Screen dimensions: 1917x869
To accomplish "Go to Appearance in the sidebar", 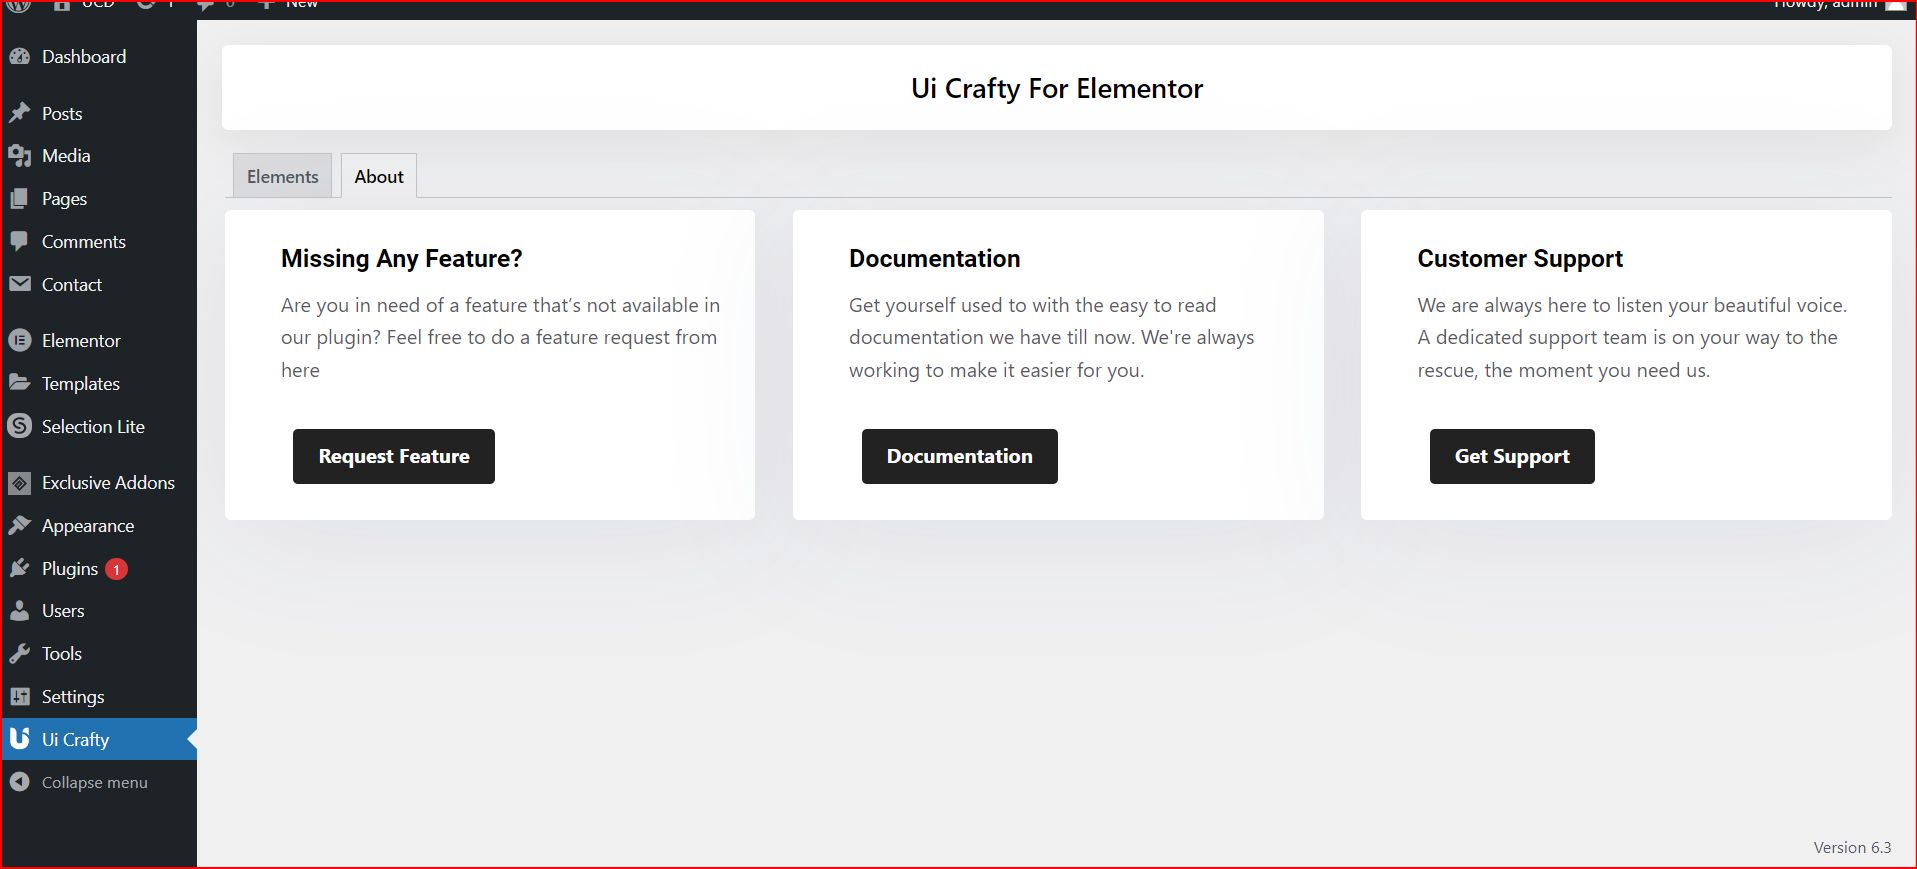I will [99, 526].
